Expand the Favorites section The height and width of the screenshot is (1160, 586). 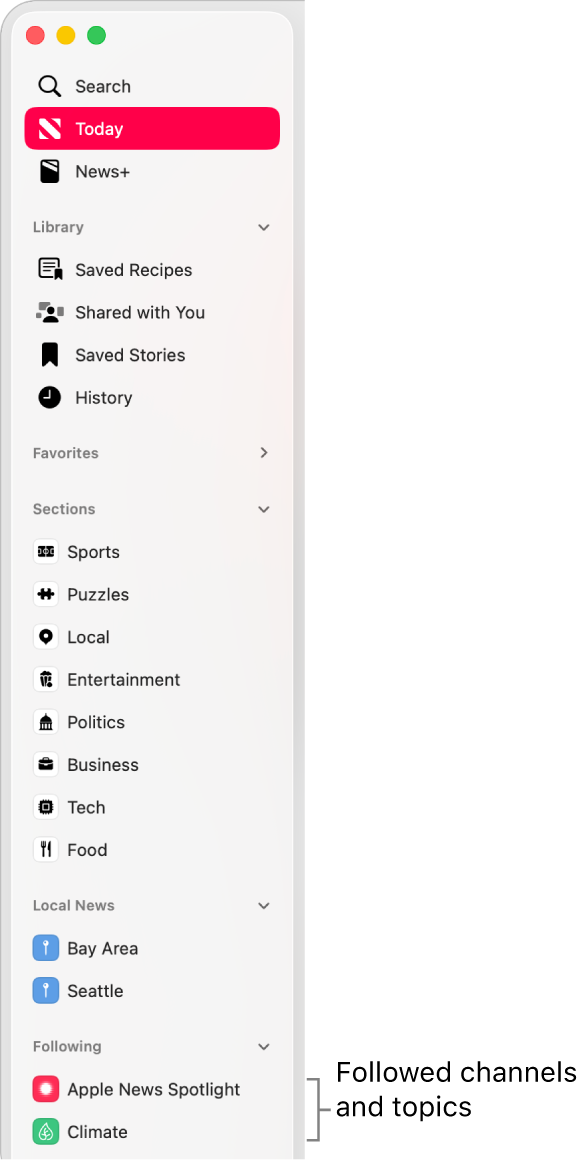[x=263, y=453]
